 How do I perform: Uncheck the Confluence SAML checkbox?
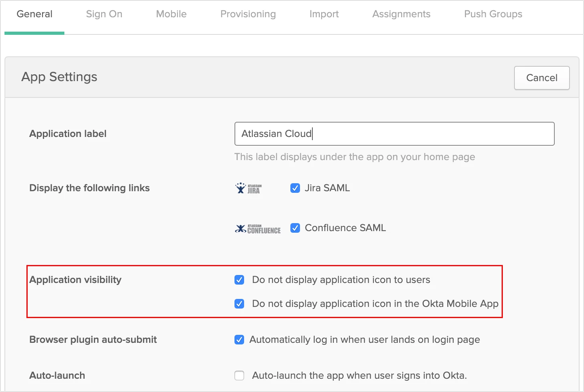coord(295,228)
